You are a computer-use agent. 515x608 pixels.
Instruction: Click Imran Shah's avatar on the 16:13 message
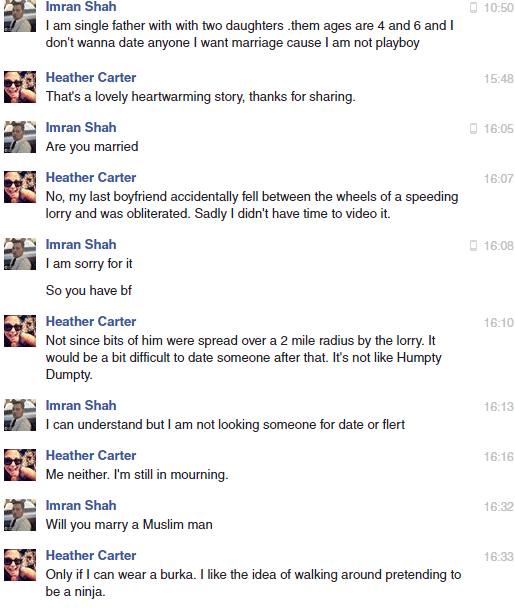(x=20, y=415)
